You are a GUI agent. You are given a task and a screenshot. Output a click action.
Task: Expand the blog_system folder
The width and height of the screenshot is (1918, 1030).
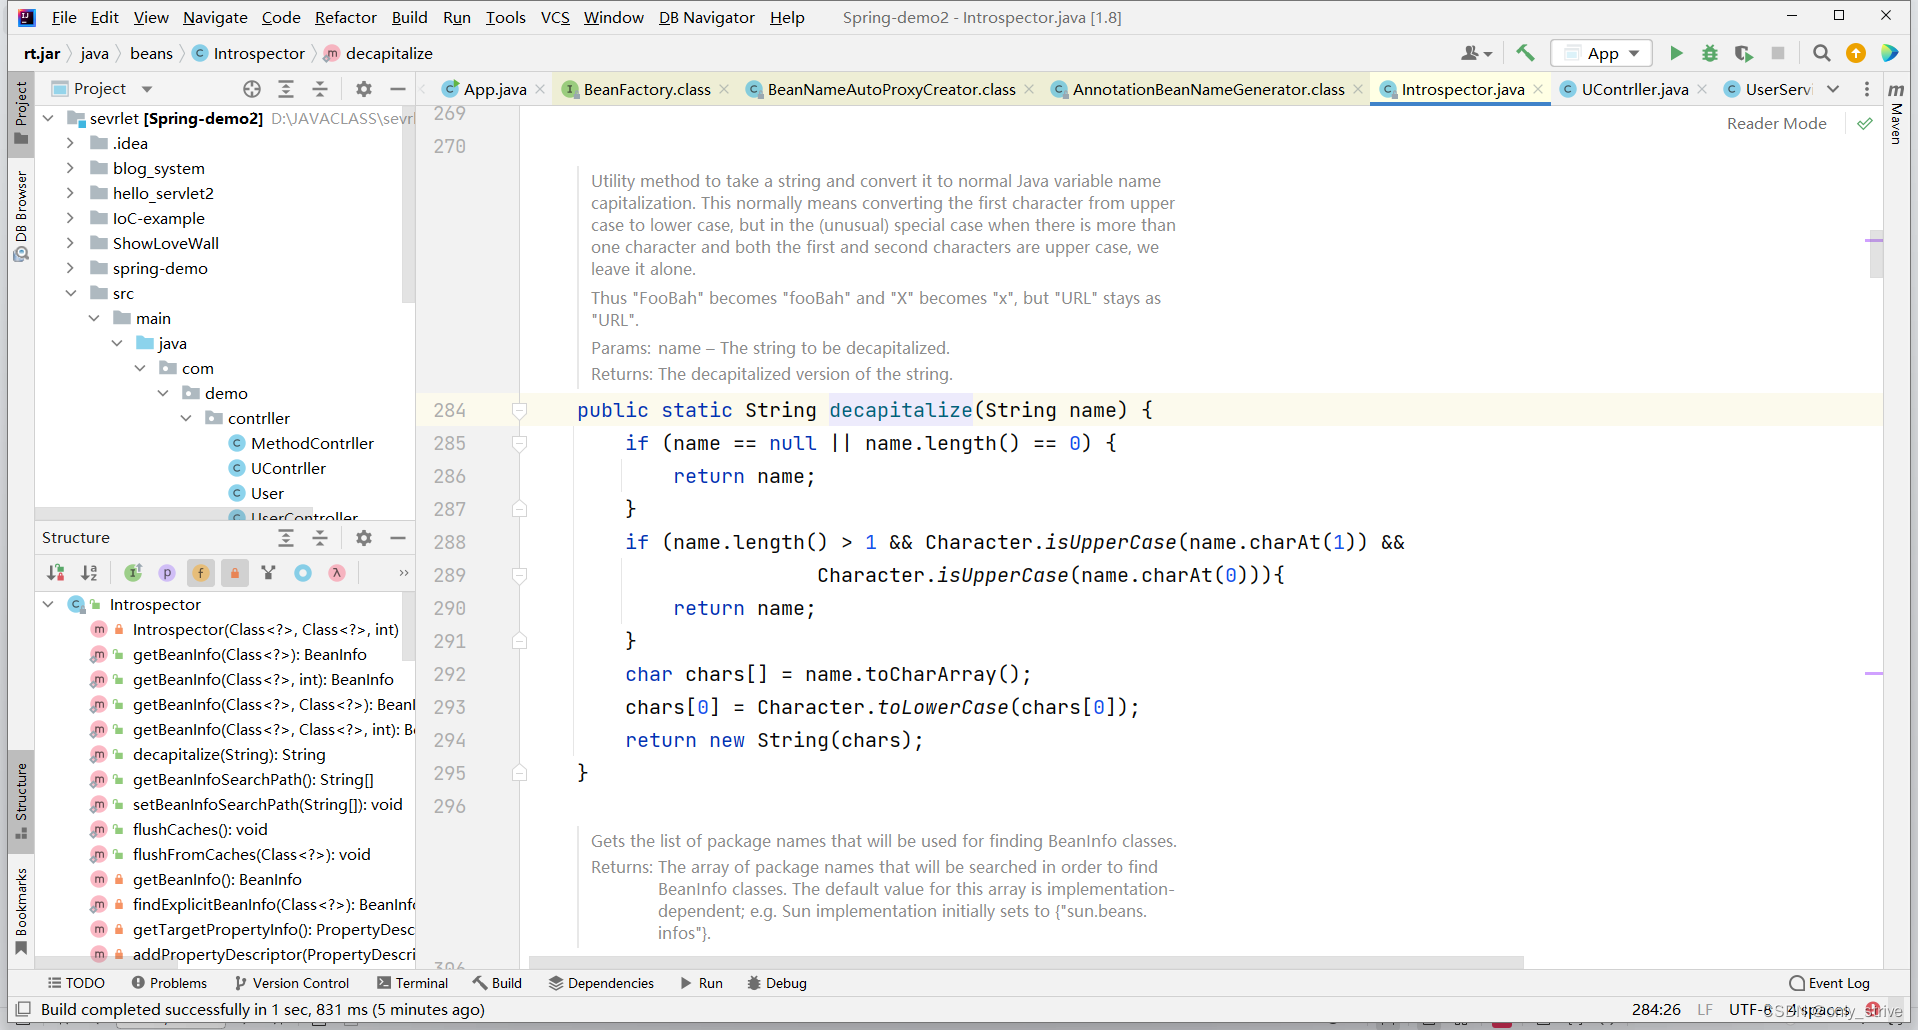point(70,168)
